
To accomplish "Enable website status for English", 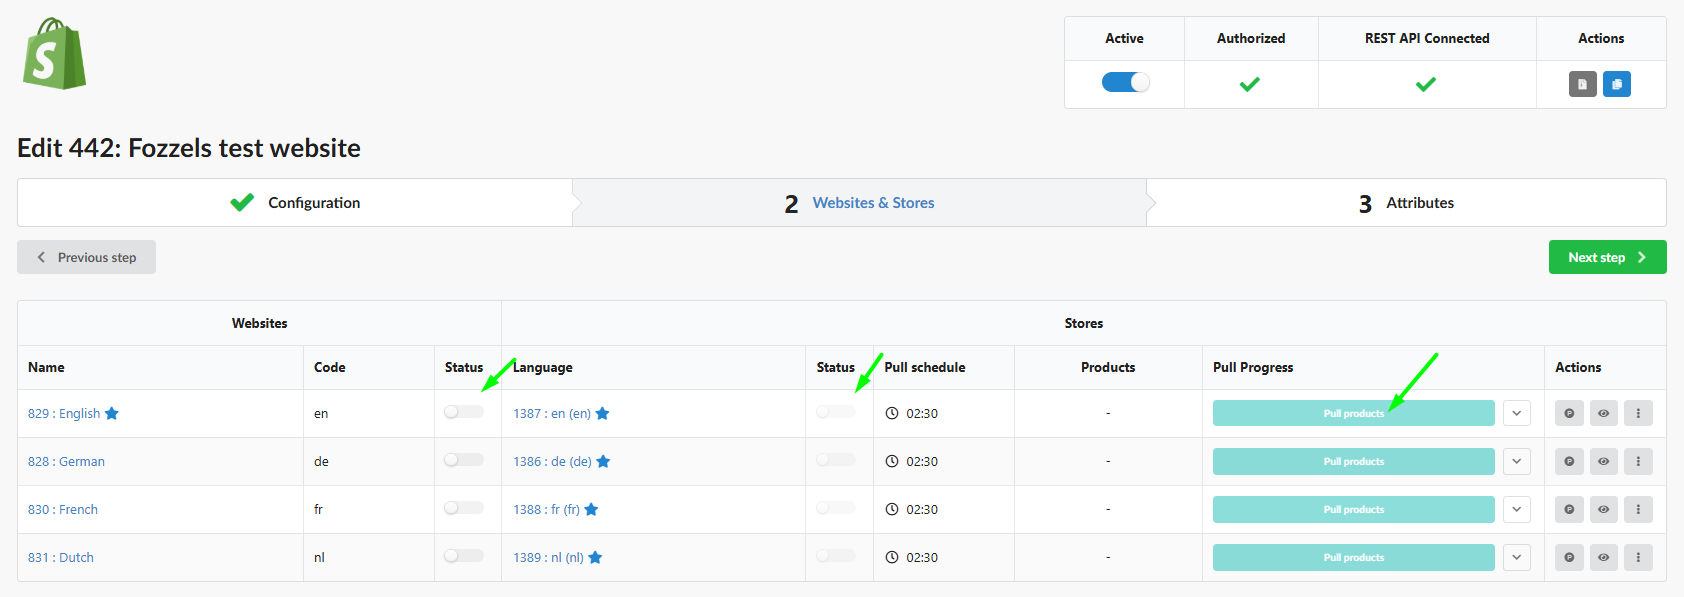I will pyautogui.click(x=464, y=412).
